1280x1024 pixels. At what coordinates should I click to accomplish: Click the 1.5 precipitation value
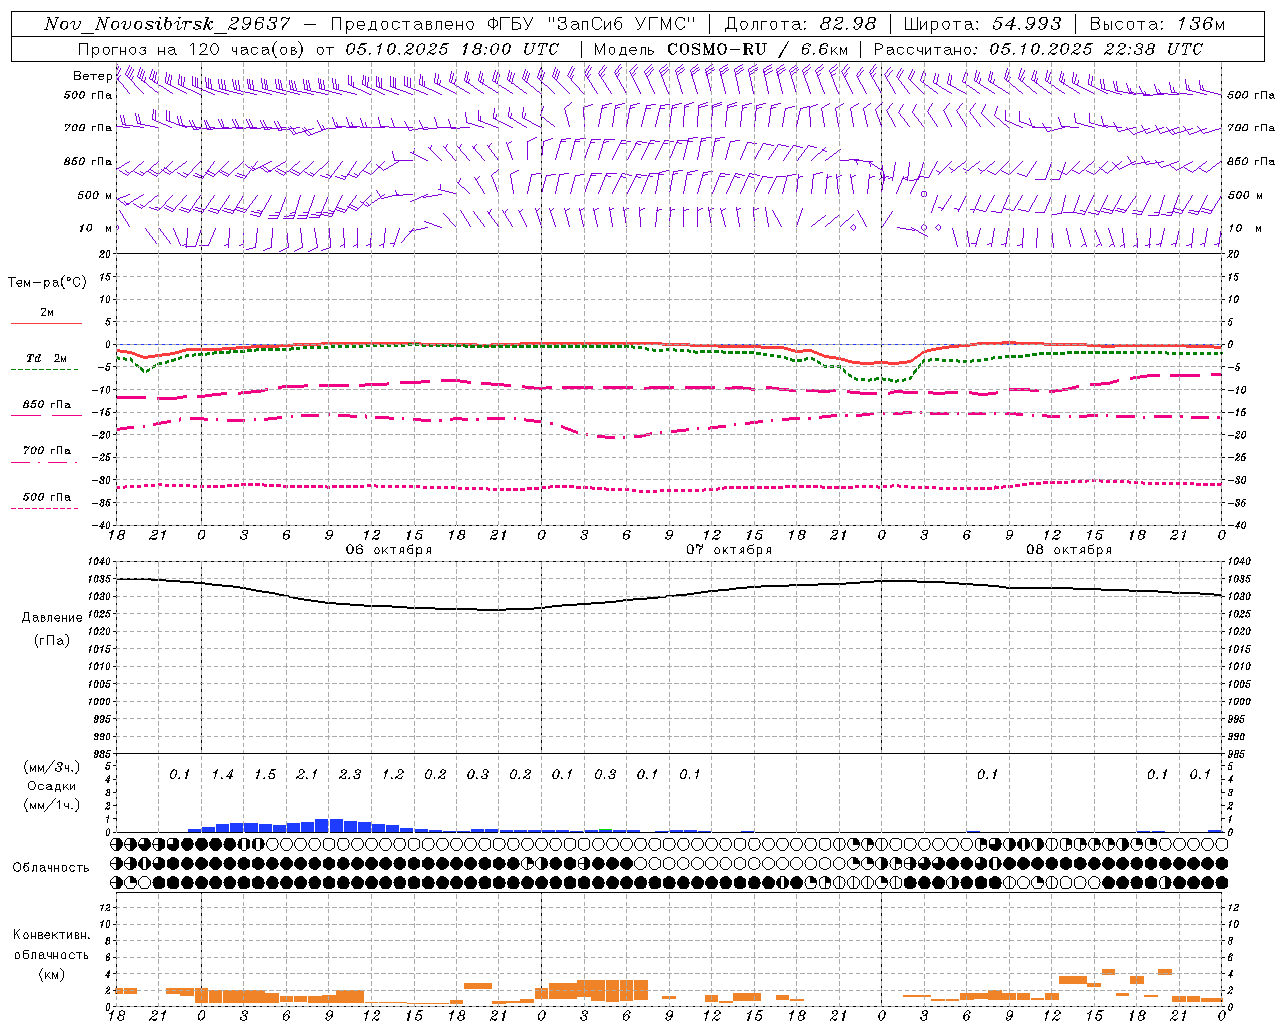pyautogui.click(x=265, y=775)
